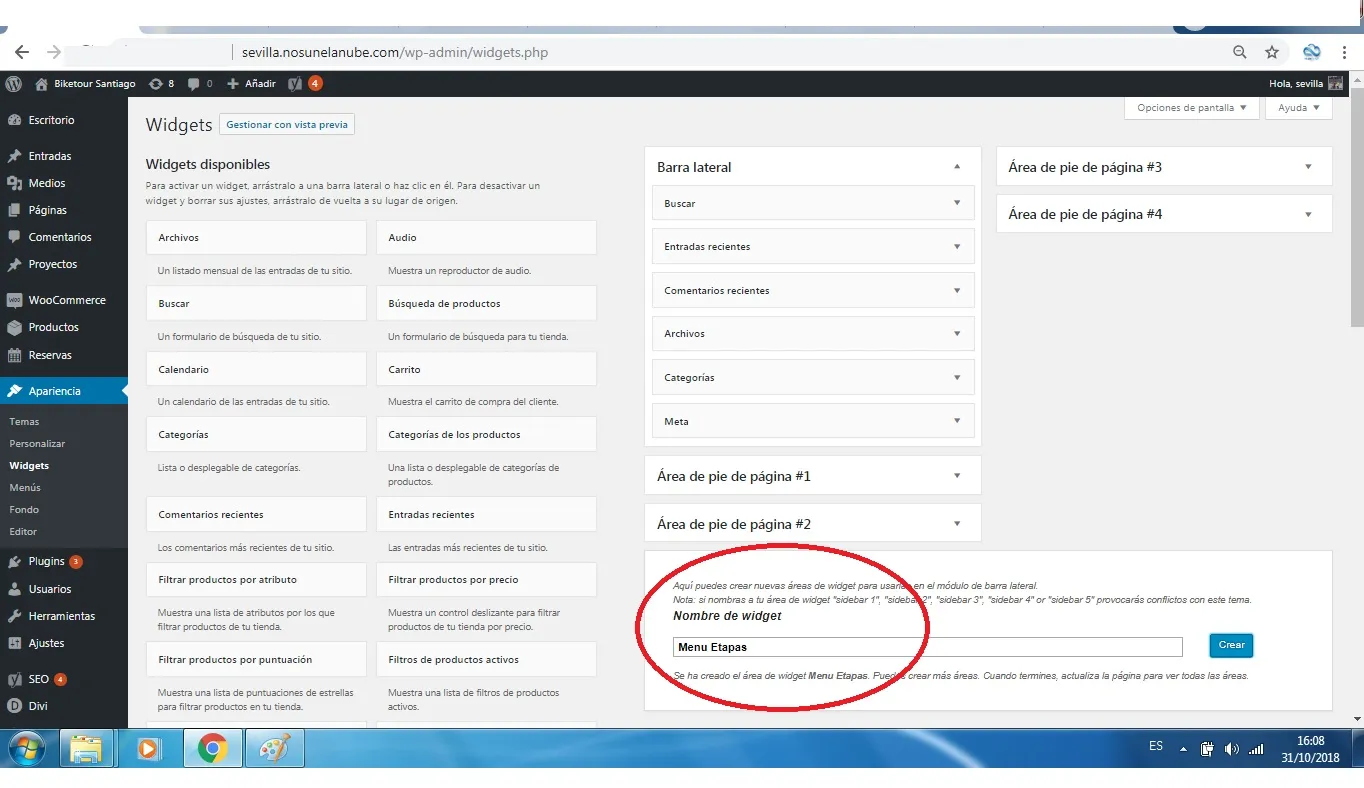Expand Área de pie de página #3
Screen dimensions: 1364x788
[x=1308, y=167]
